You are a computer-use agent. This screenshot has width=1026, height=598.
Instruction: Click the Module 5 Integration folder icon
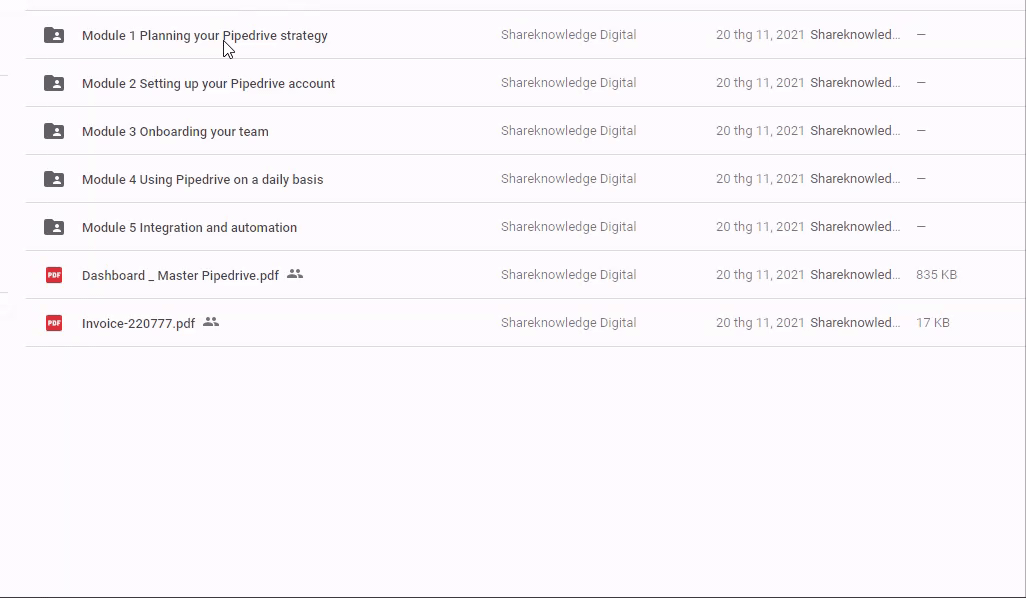pos(54,227)
